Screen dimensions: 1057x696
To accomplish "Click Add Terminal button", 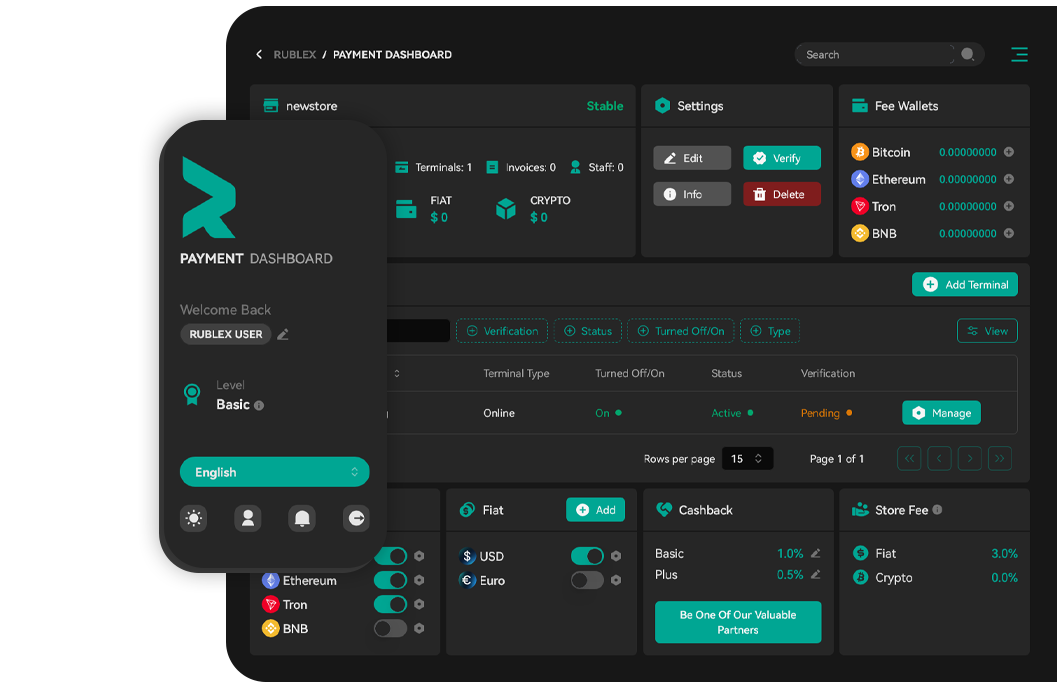I will tap(965, 285).
